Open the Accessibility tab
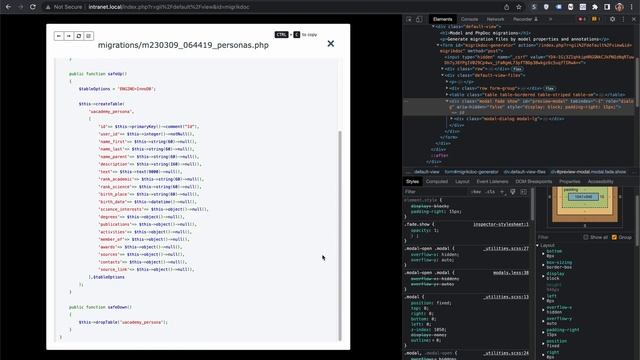Image resolution: width=640 pixels, height=360 pixels. tap(600, 182)
